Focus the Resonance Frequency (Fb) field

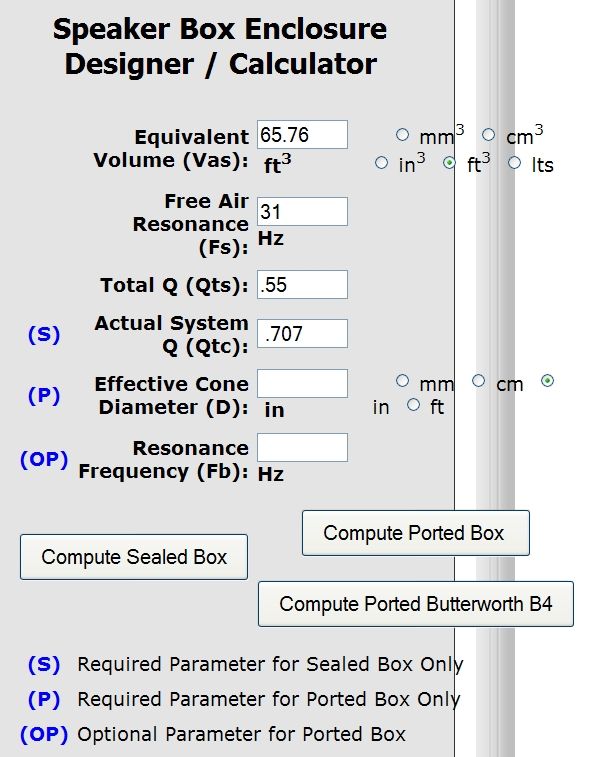pyautogui.click(x=302, y=448)
